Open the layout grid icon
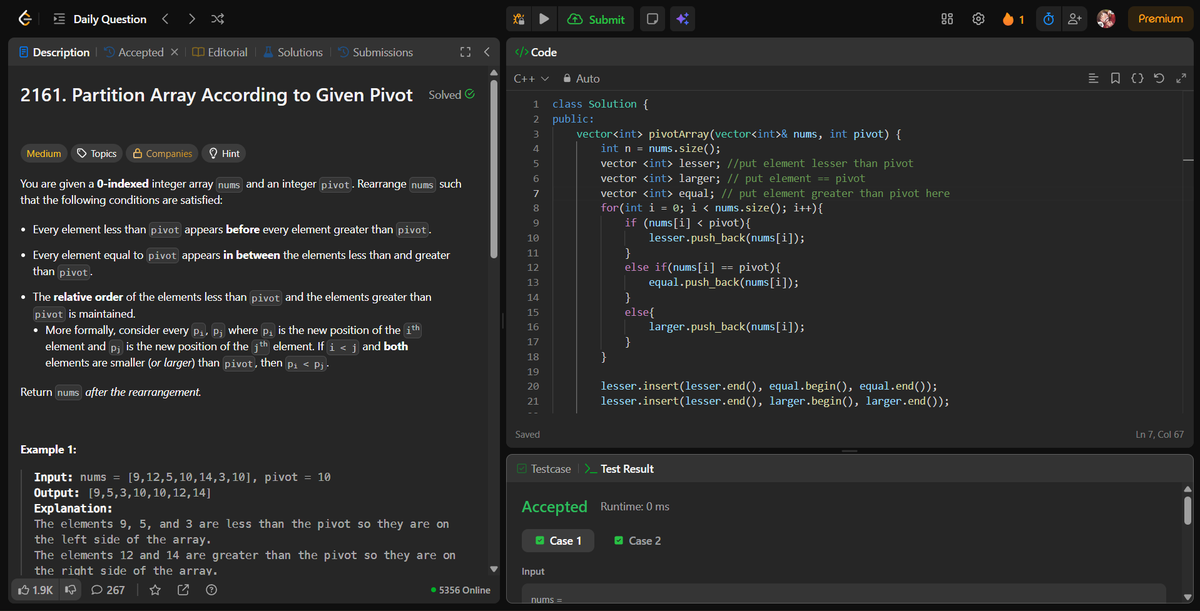Viewport: 1200px width, 611px height. tap(947, 19)
